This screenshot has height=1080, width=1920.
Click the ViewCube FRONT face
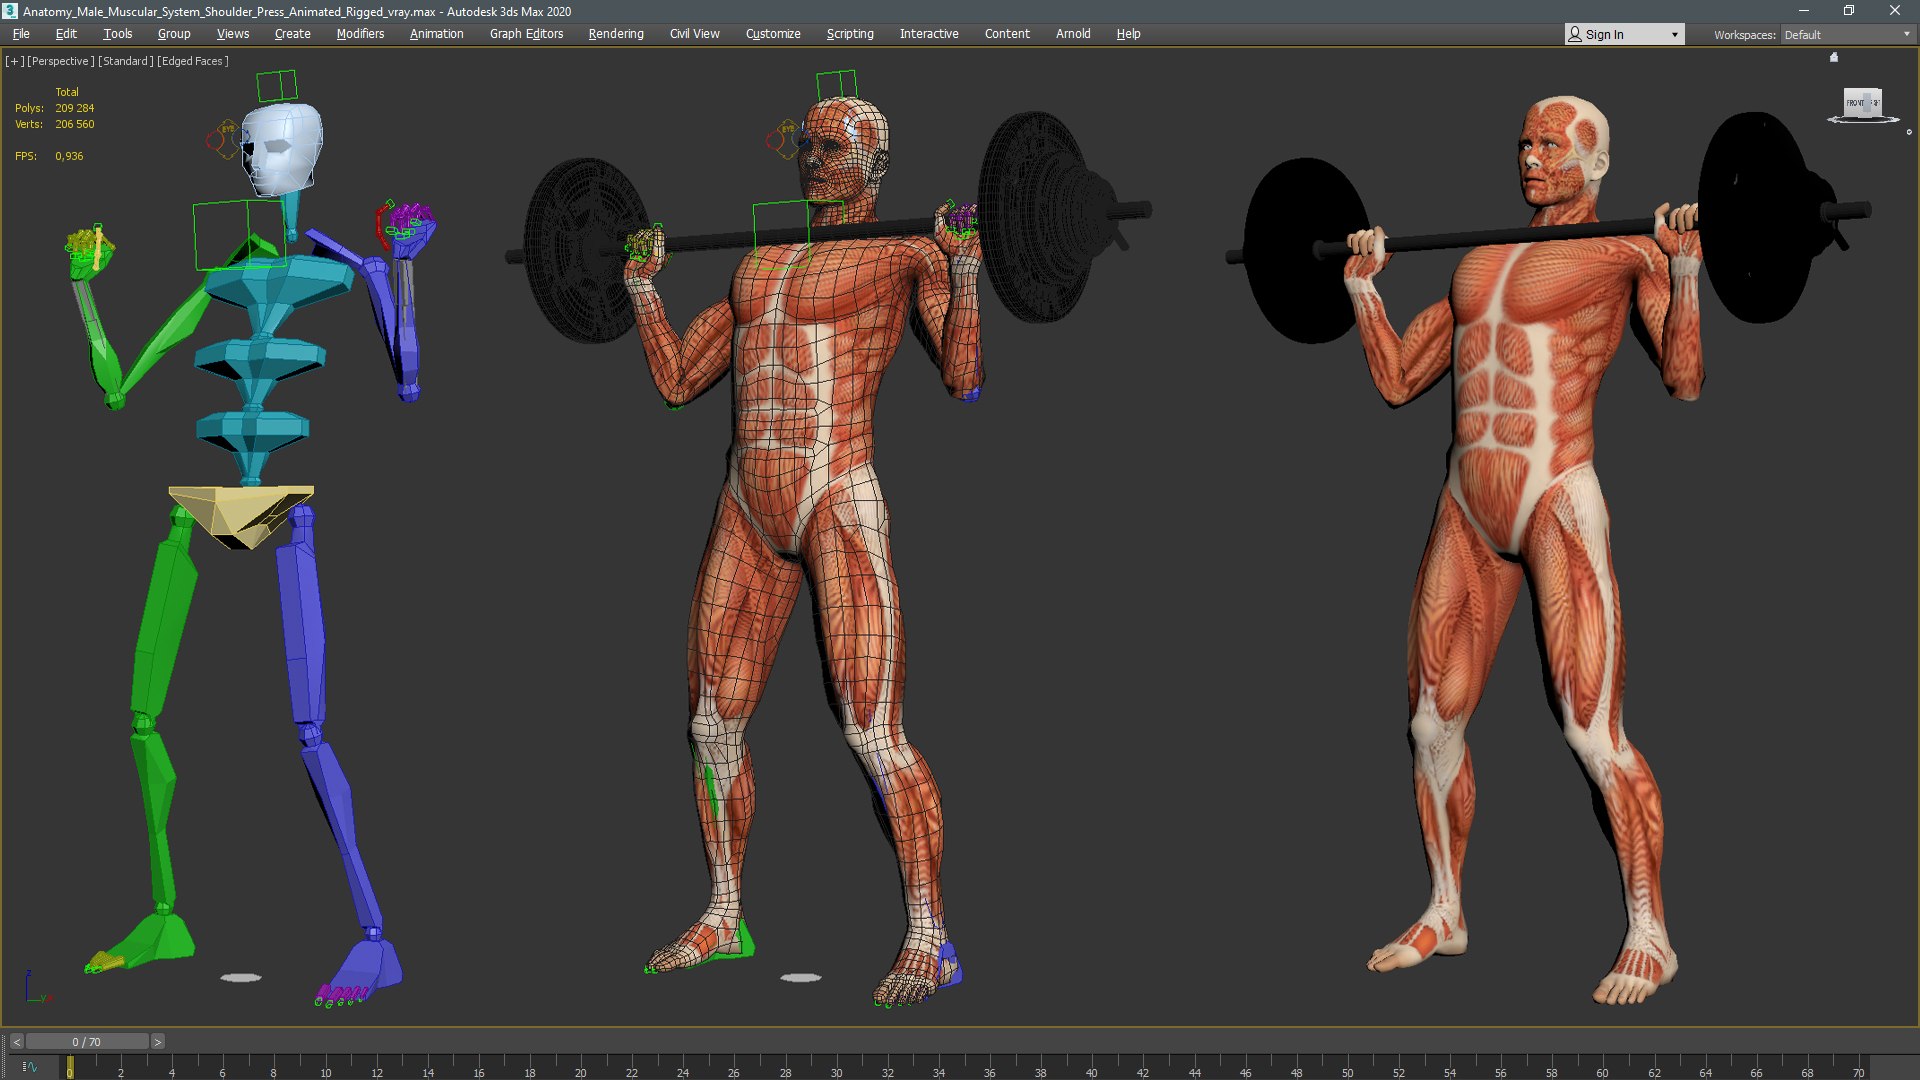coord(1856,103)
